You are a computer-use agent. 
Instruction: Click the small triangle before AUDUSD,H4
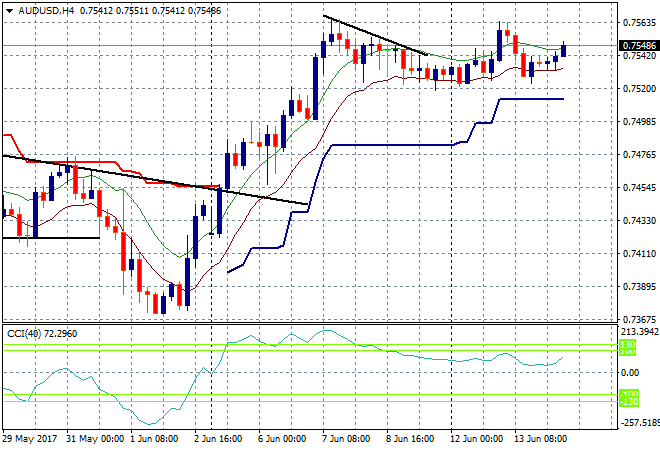coord(9,11)
